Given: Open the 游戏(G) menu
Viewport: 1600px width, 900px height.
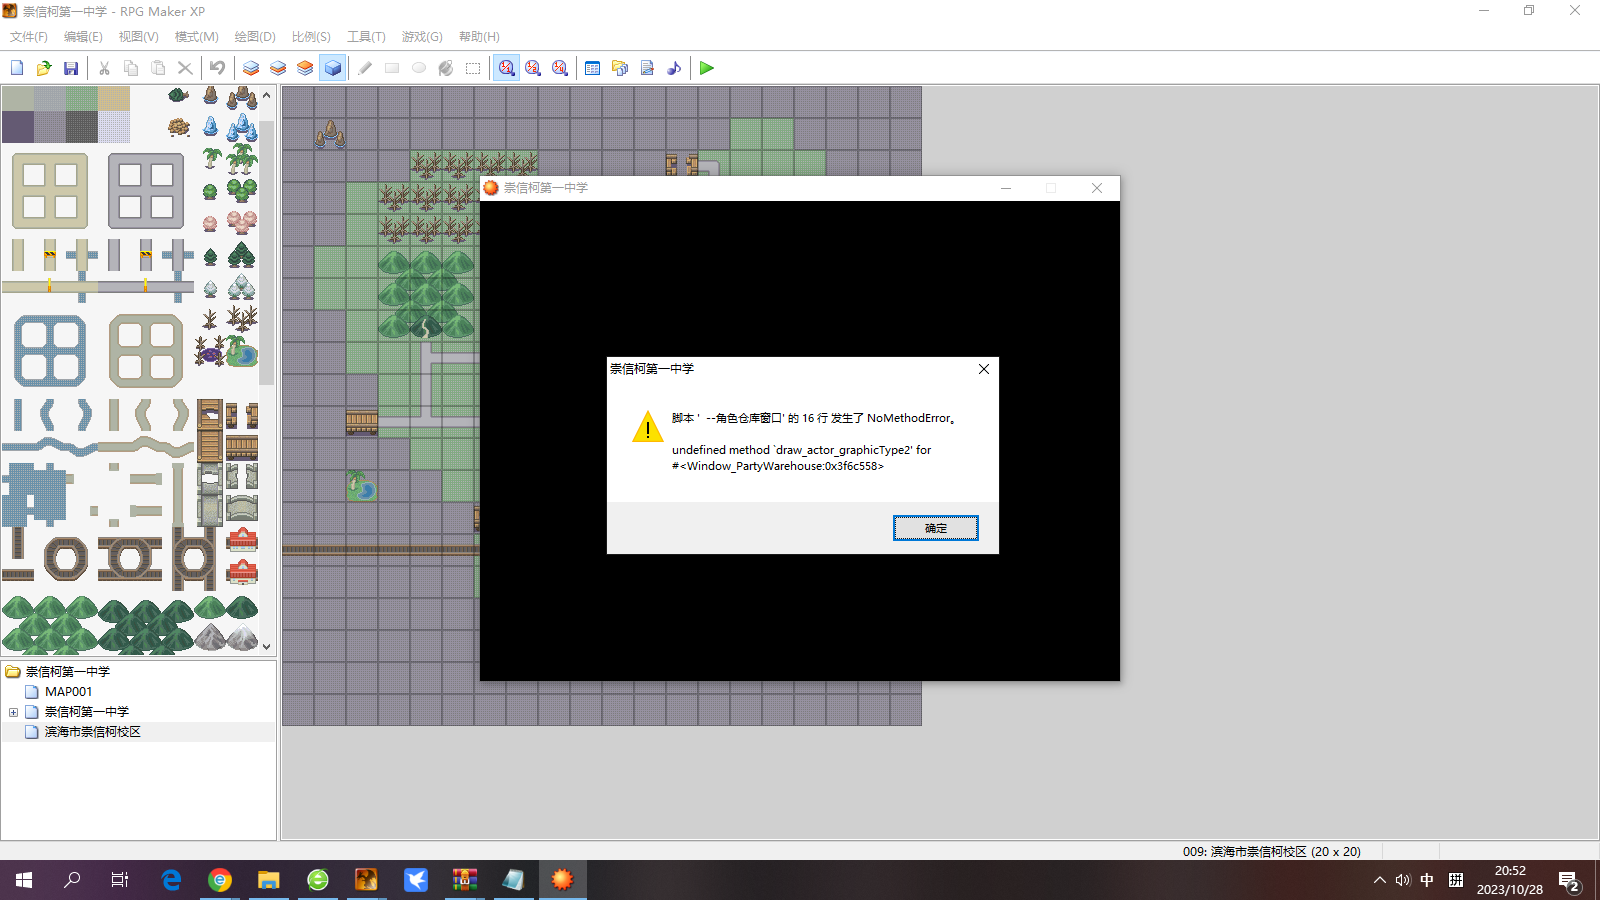Looking at the screenshot, I should click(422, 37).
